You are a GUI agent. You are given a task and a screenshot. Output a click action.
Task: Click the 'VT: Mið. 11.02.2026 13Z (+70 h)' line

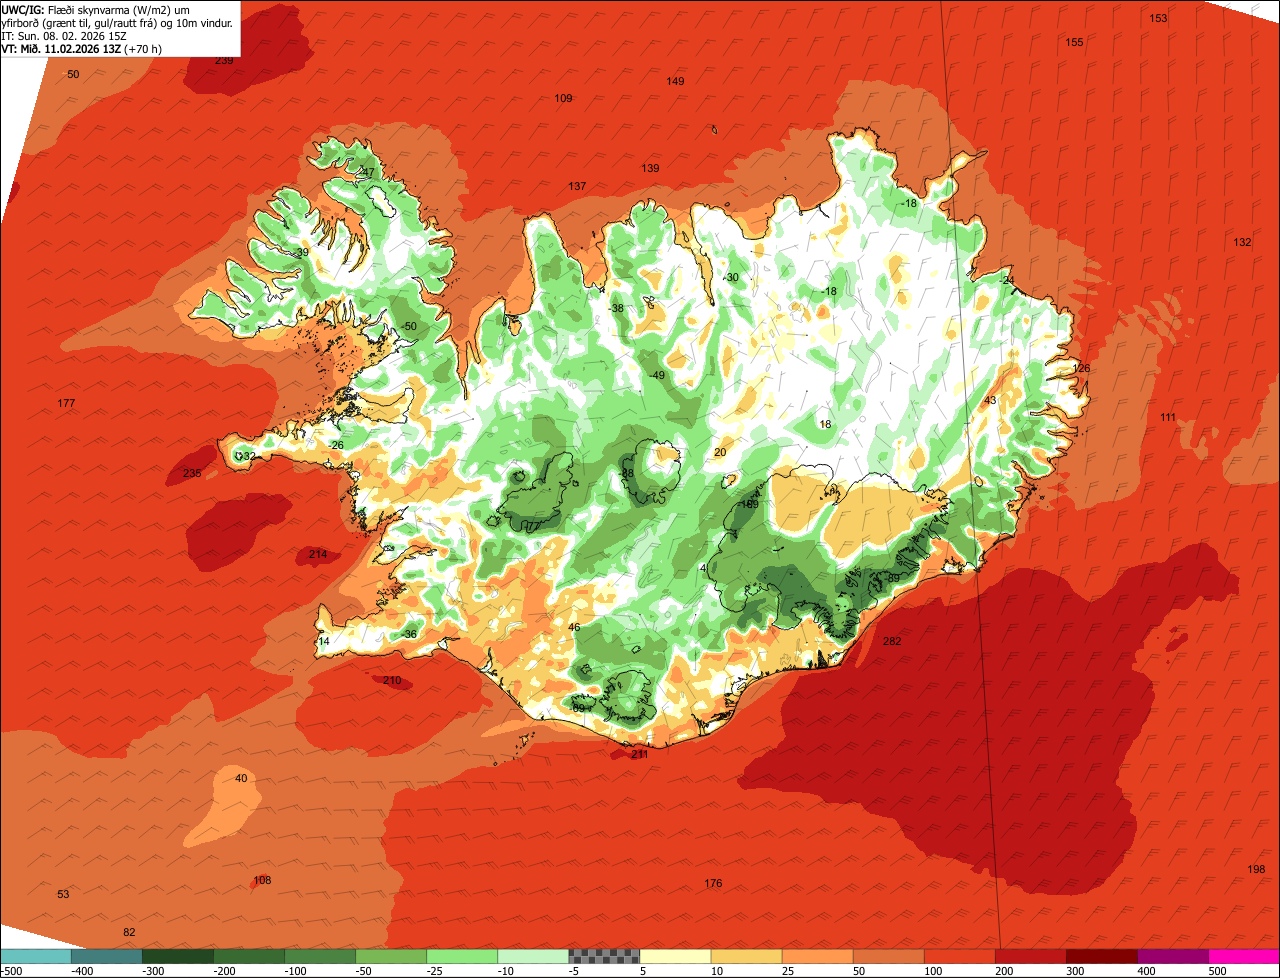click(x=82, y=48)
